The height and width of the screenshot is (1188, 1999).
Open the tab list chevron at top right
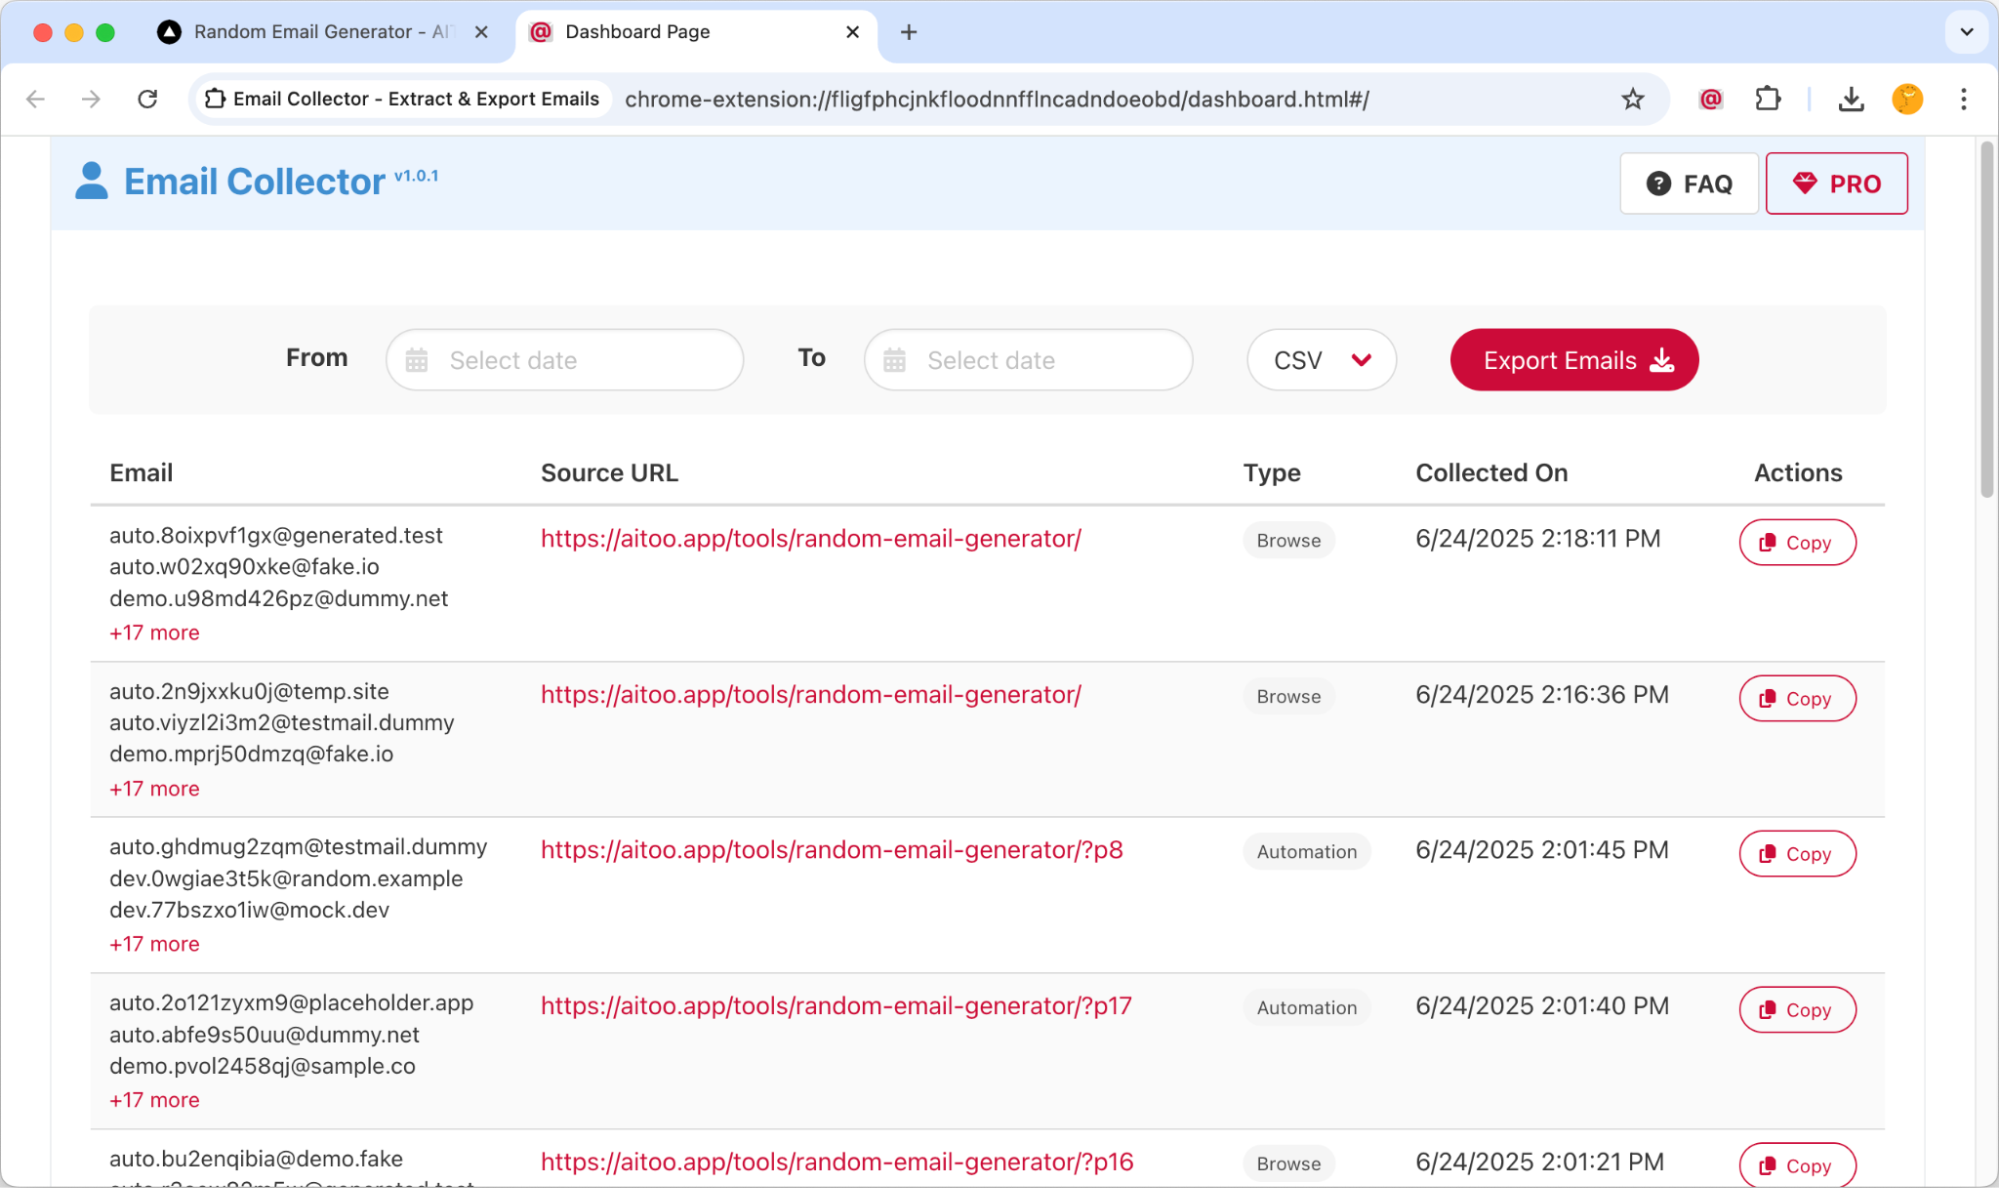tap(1966, 32)
